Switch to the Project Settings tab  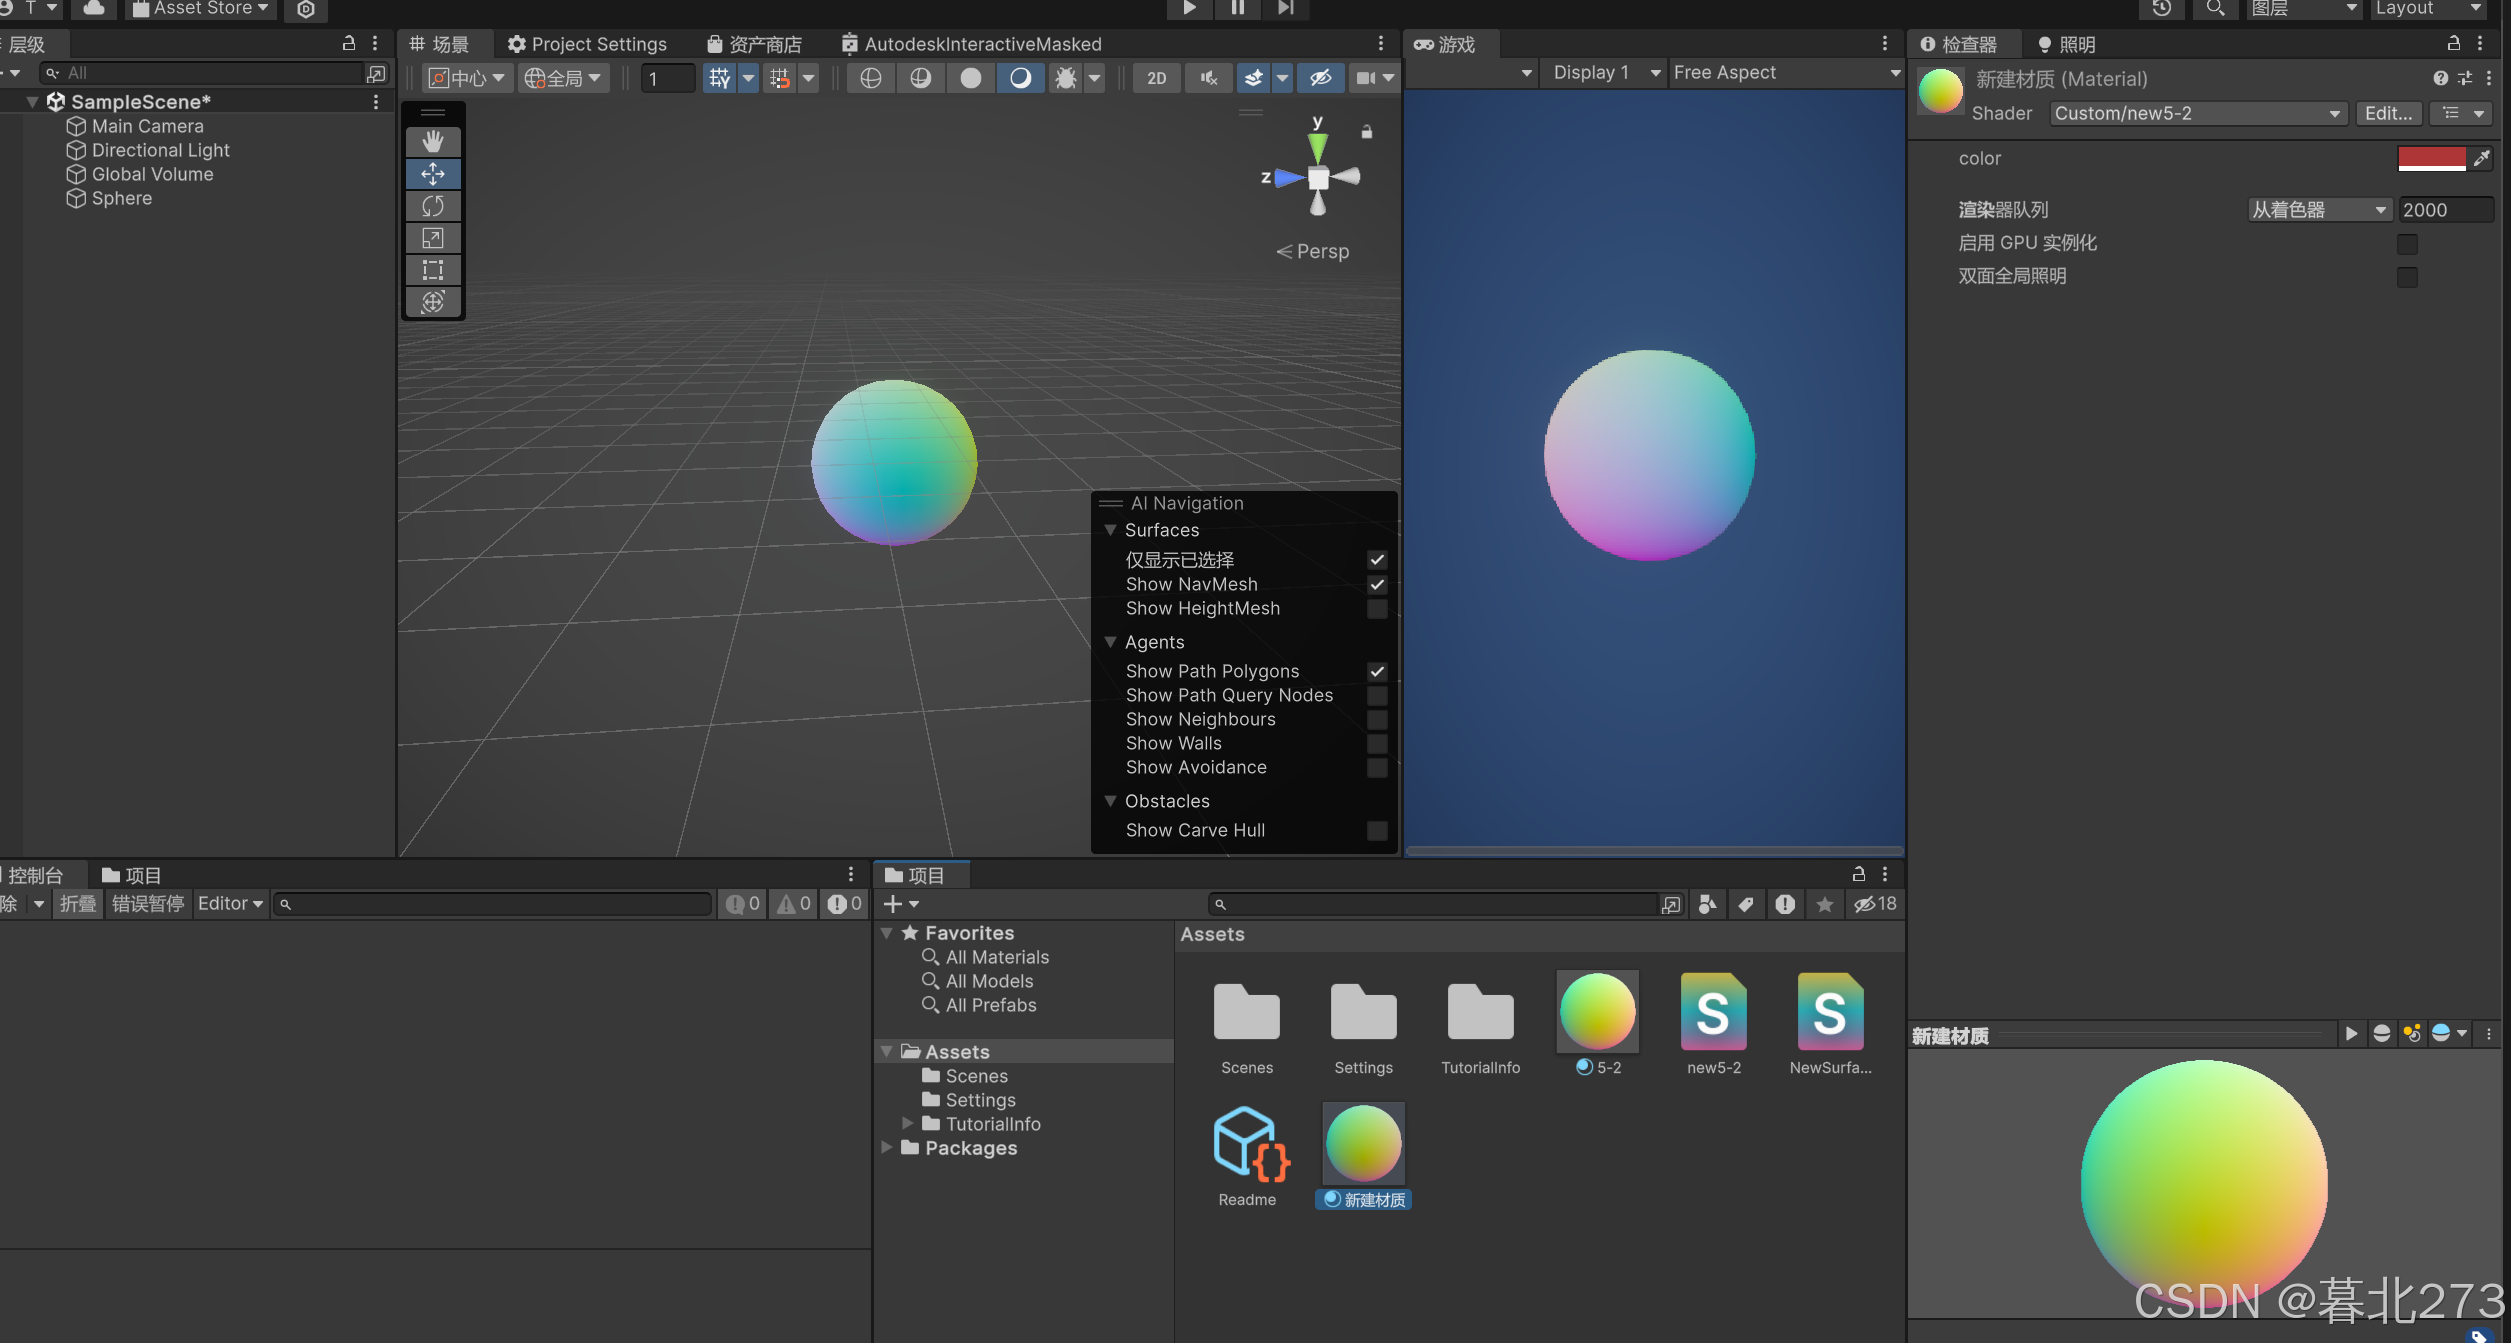587,44
